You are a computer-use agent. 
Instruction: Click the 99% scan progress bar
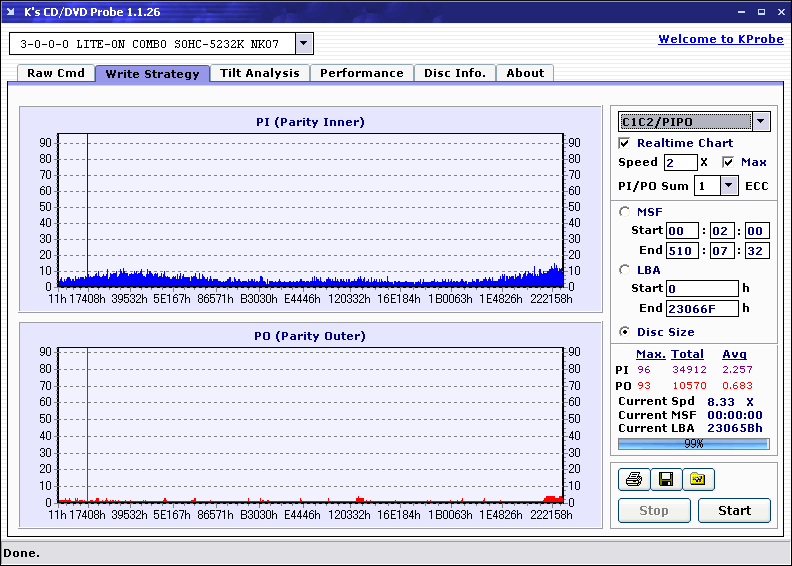pos(693,443)
